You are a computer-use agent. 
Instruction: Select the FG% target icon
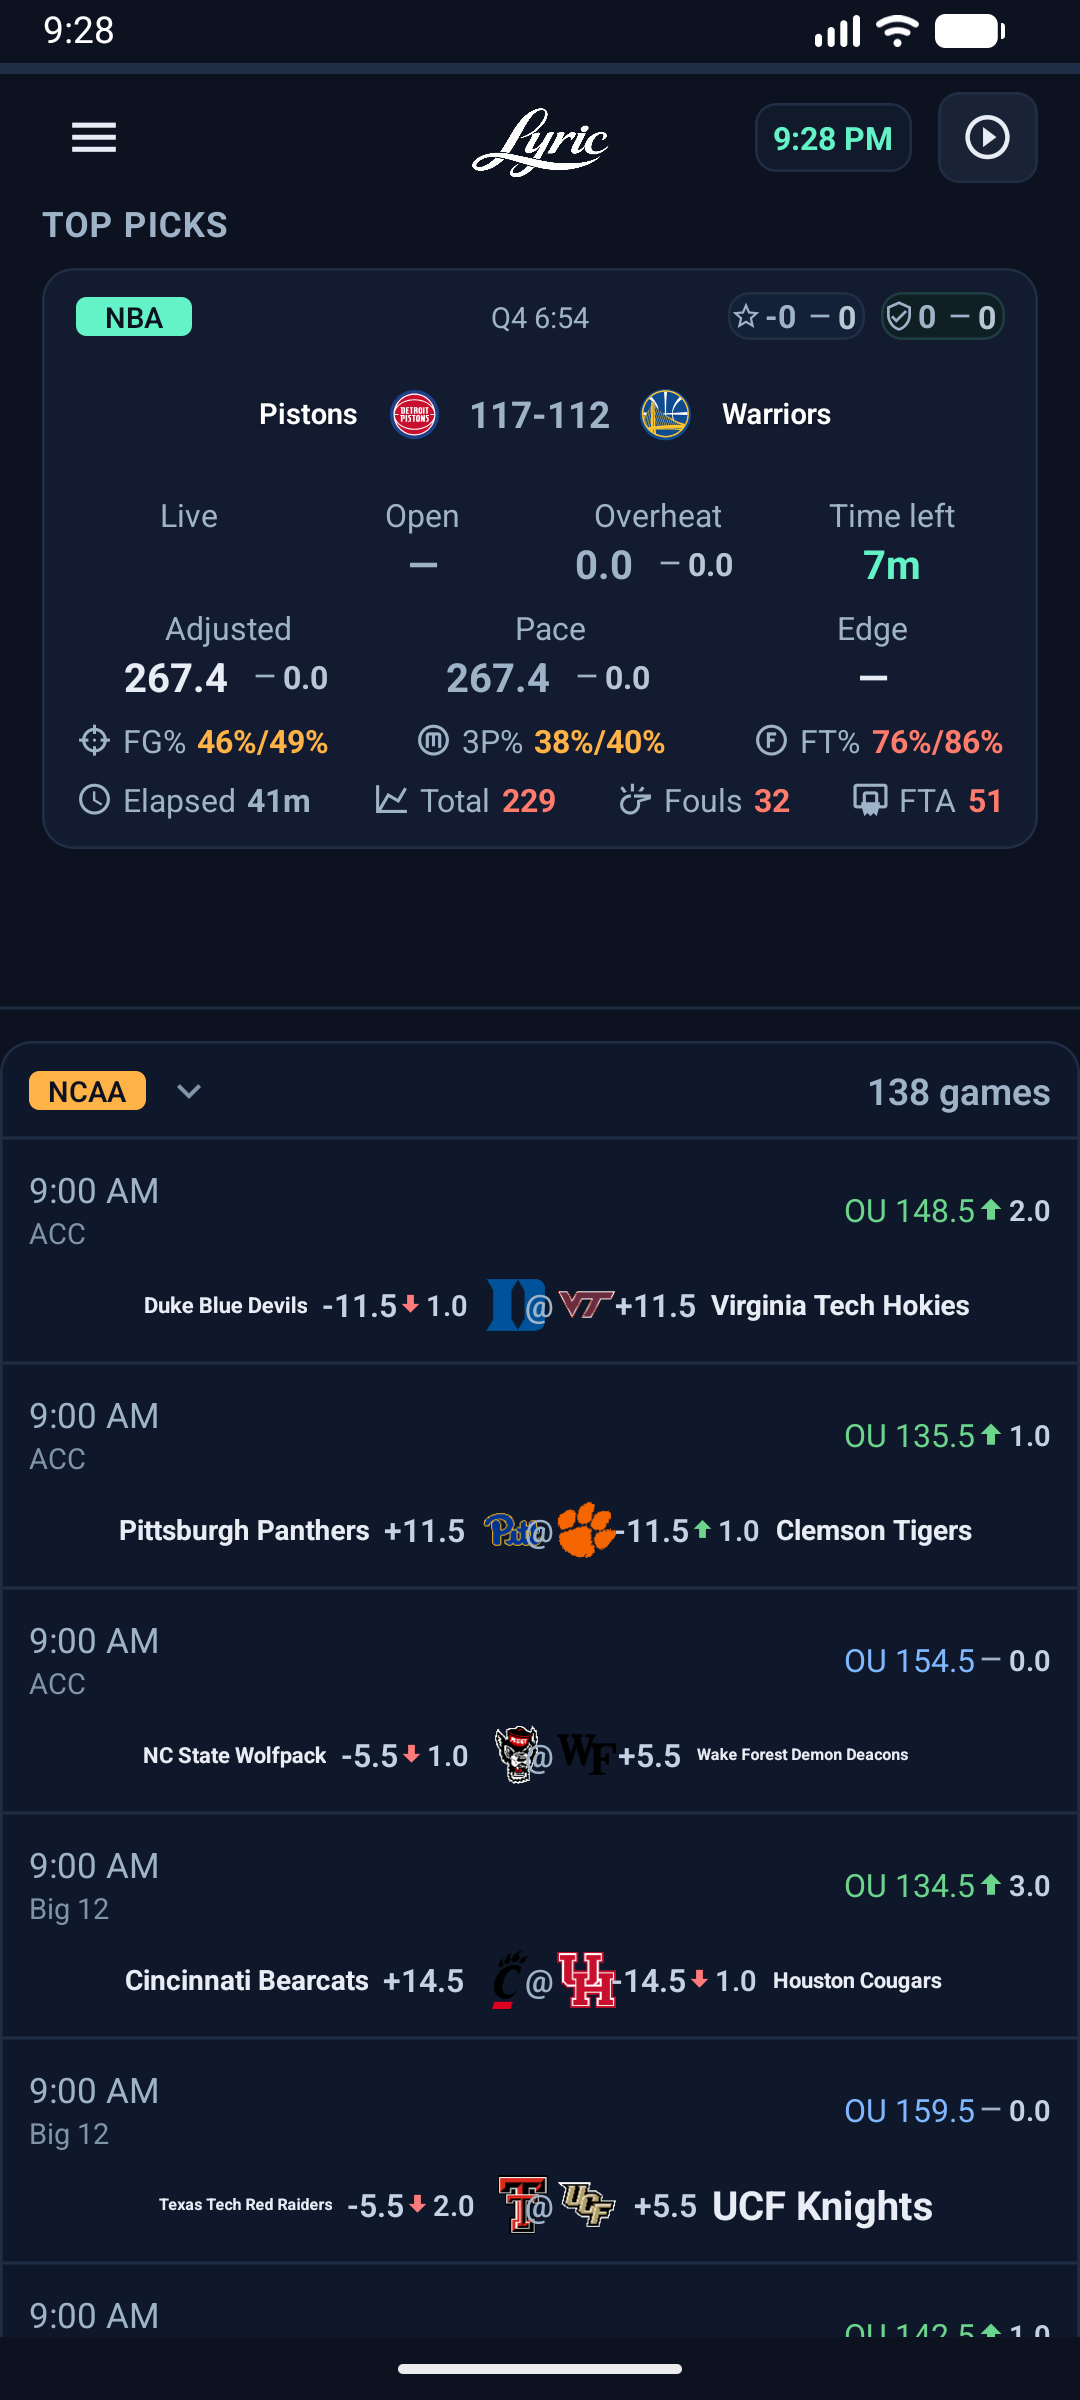pos(94,742)
